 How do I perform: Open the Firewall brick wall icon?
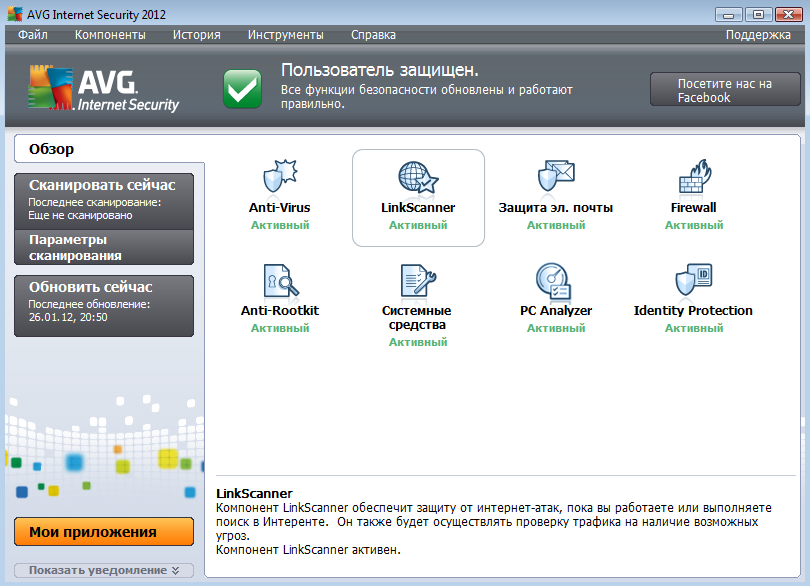(x=694, y=176)
